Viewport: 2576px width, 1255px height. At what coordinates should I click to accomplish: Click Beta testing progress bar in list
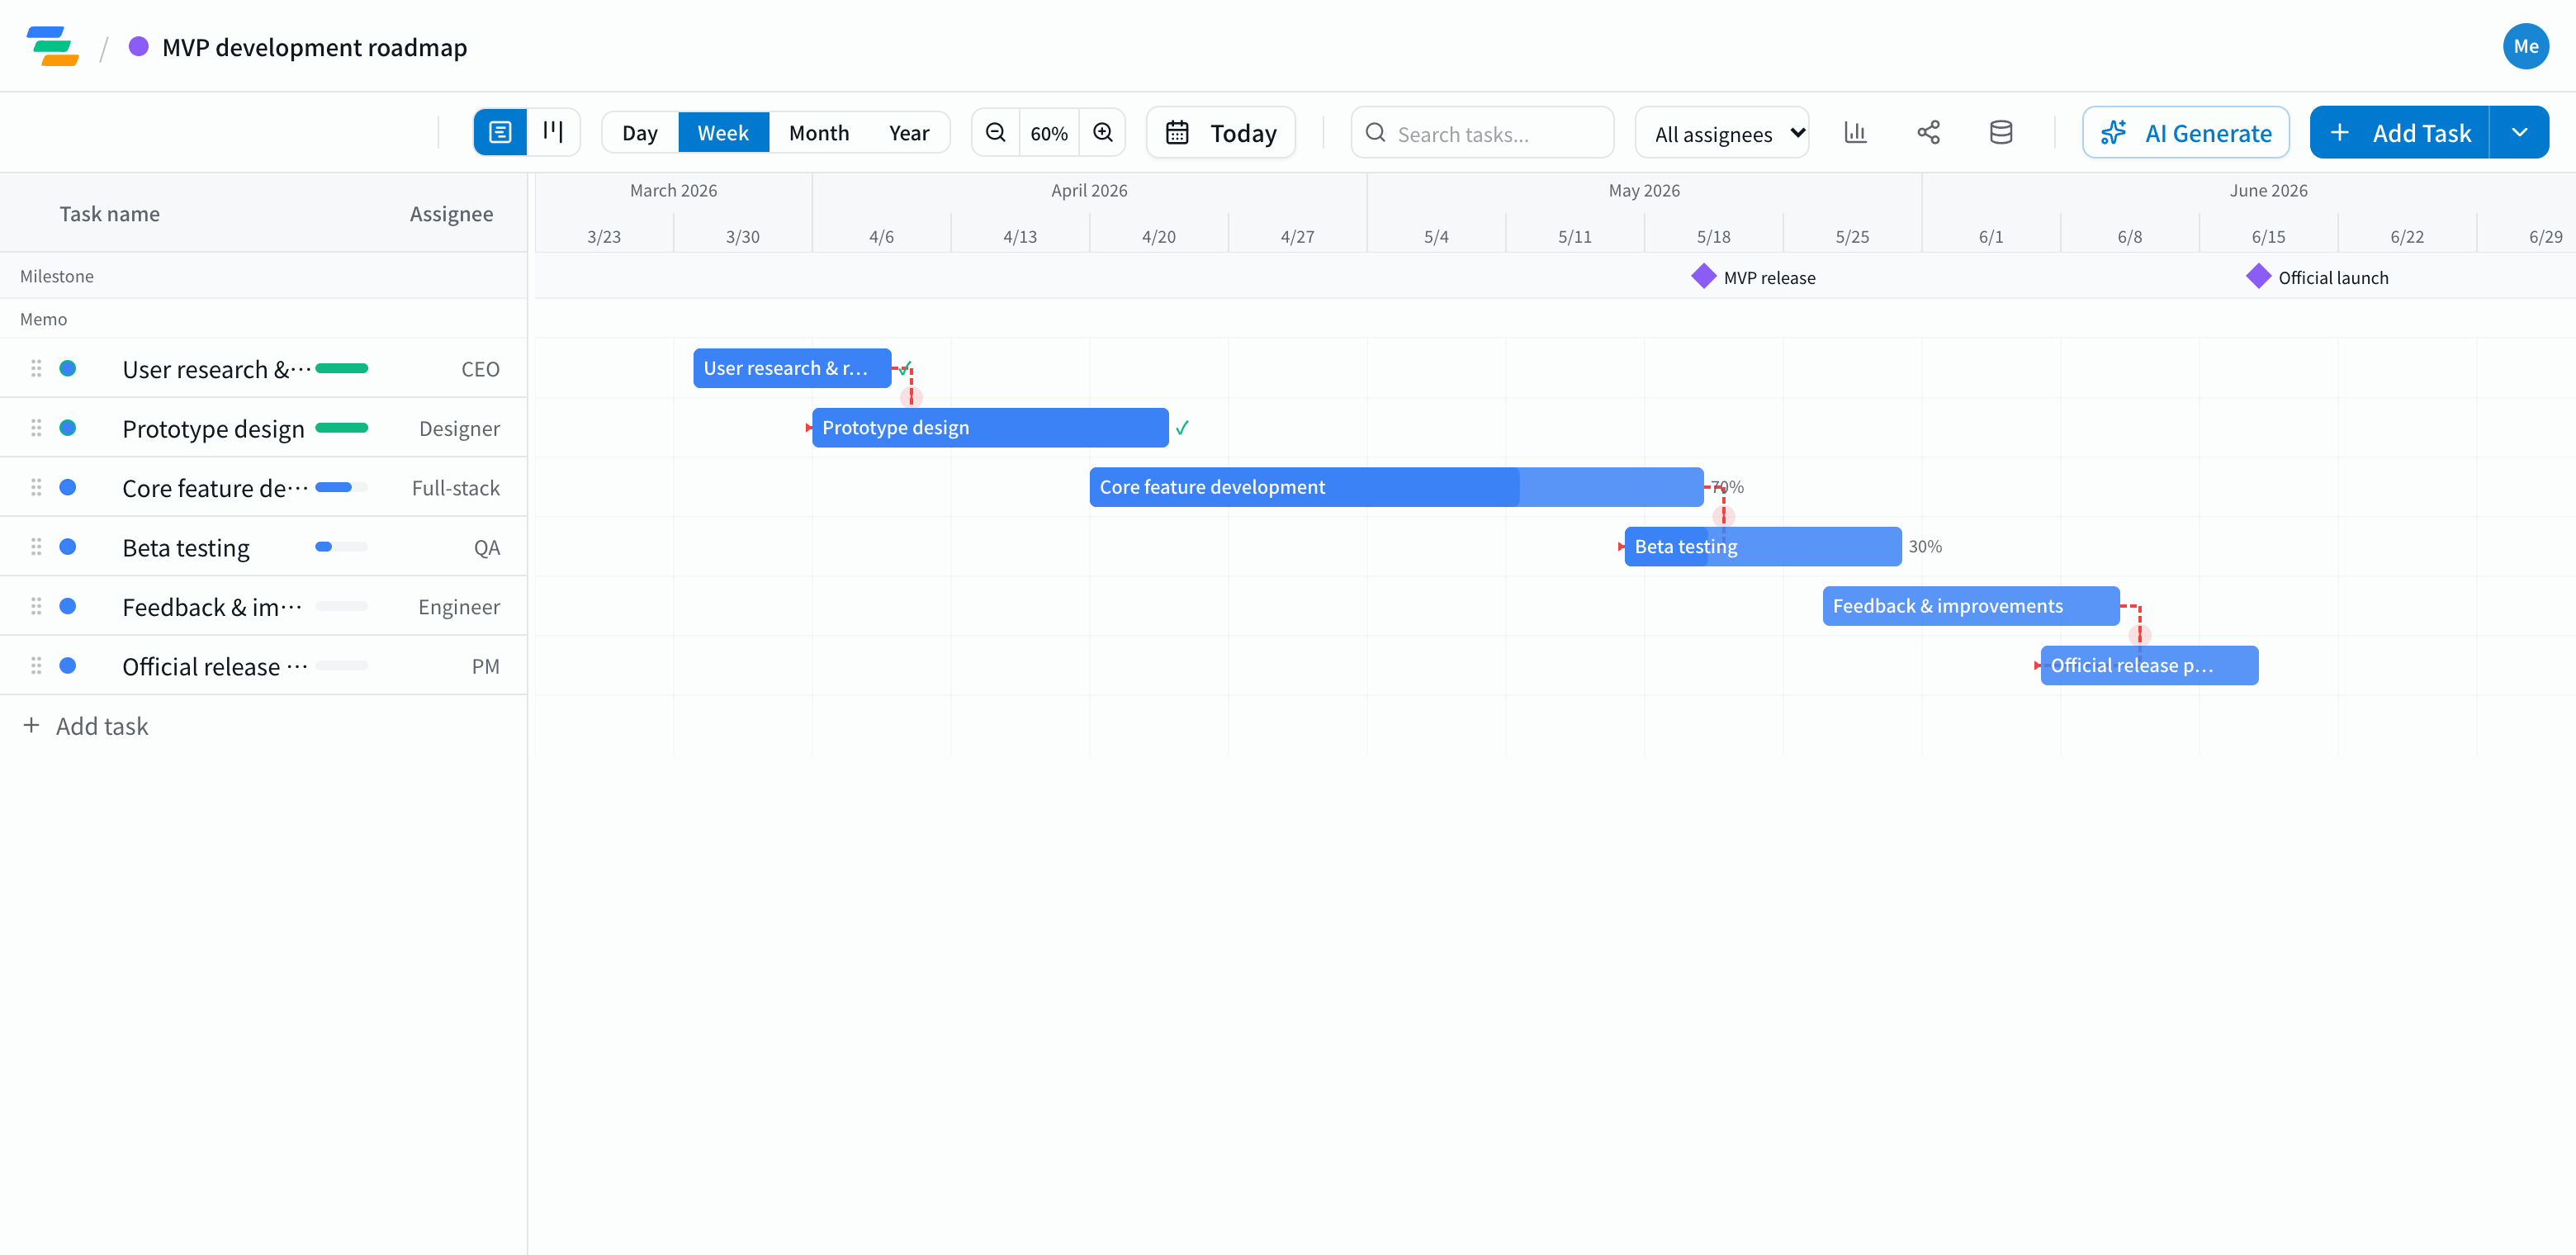[342, 547]
